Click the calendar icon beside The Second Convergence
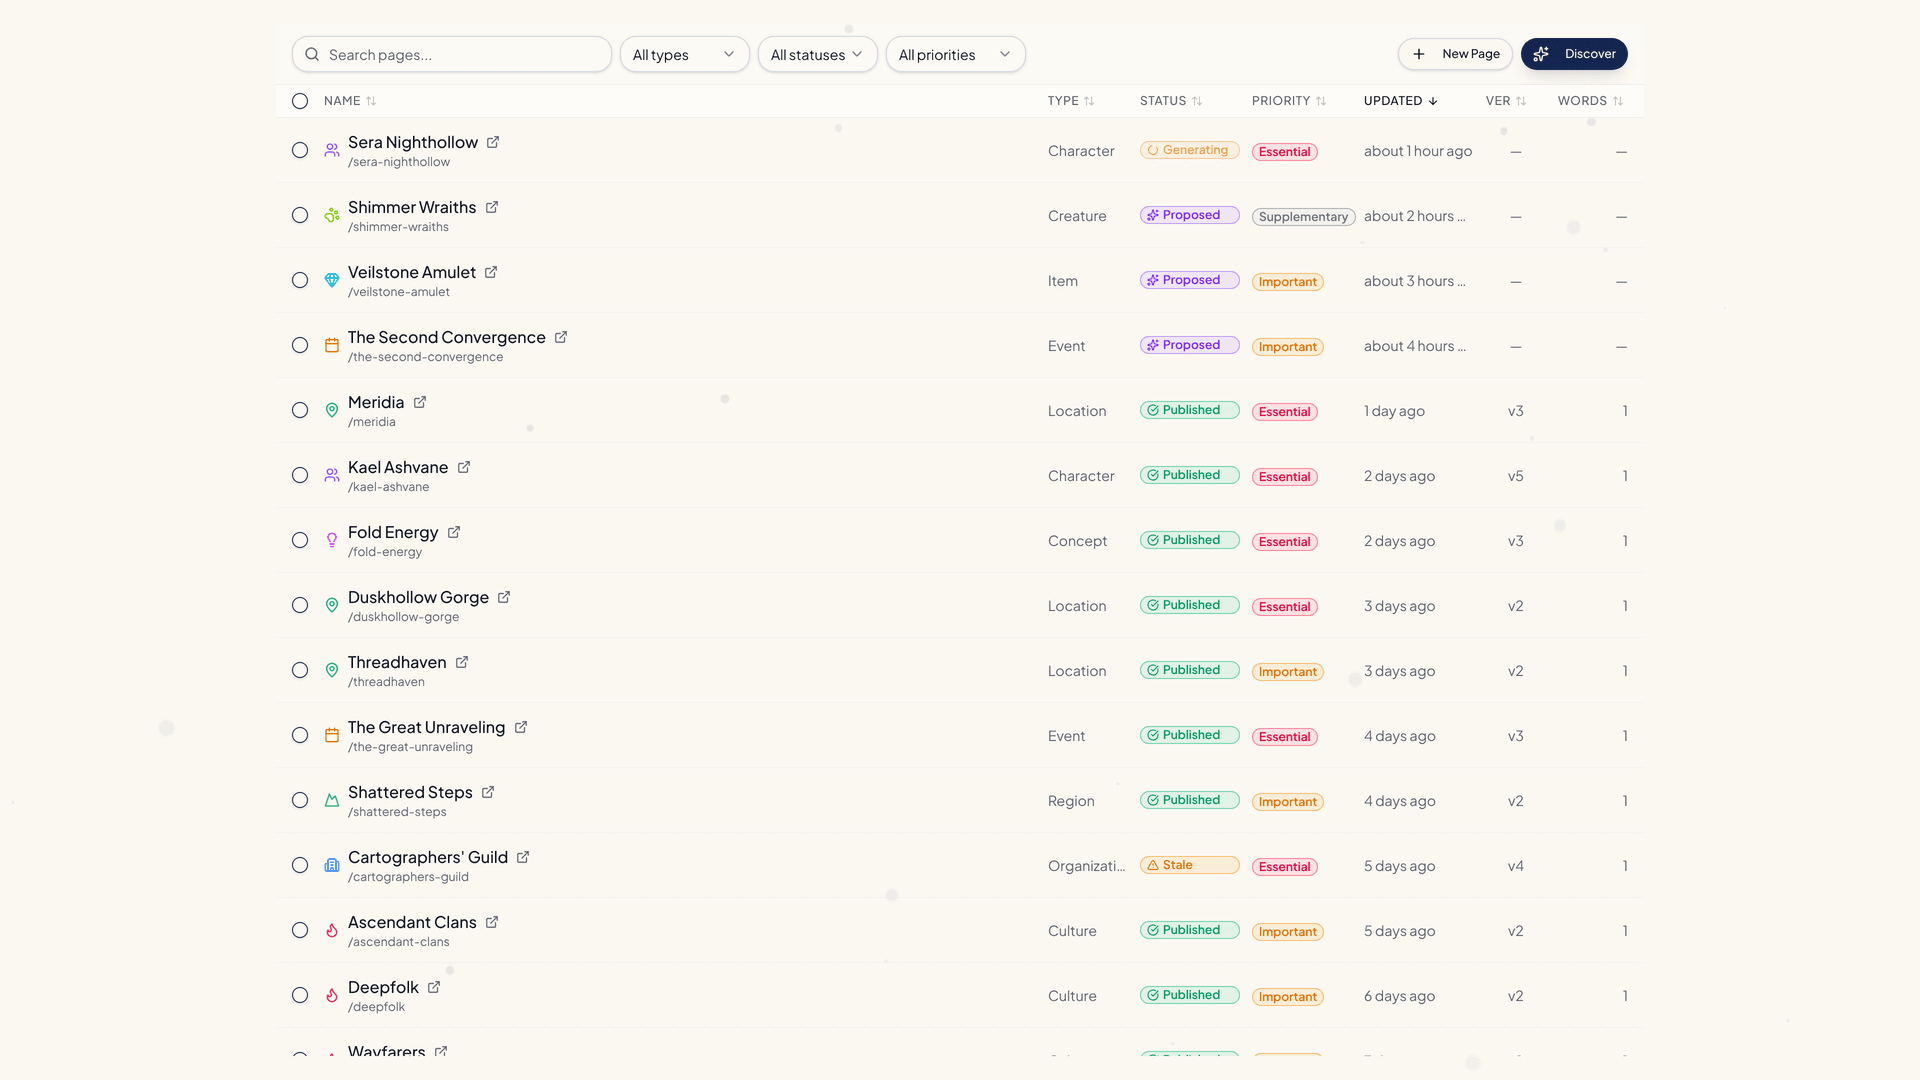The width and height of the screenshot is (1920, 1080). pos(331,345)
